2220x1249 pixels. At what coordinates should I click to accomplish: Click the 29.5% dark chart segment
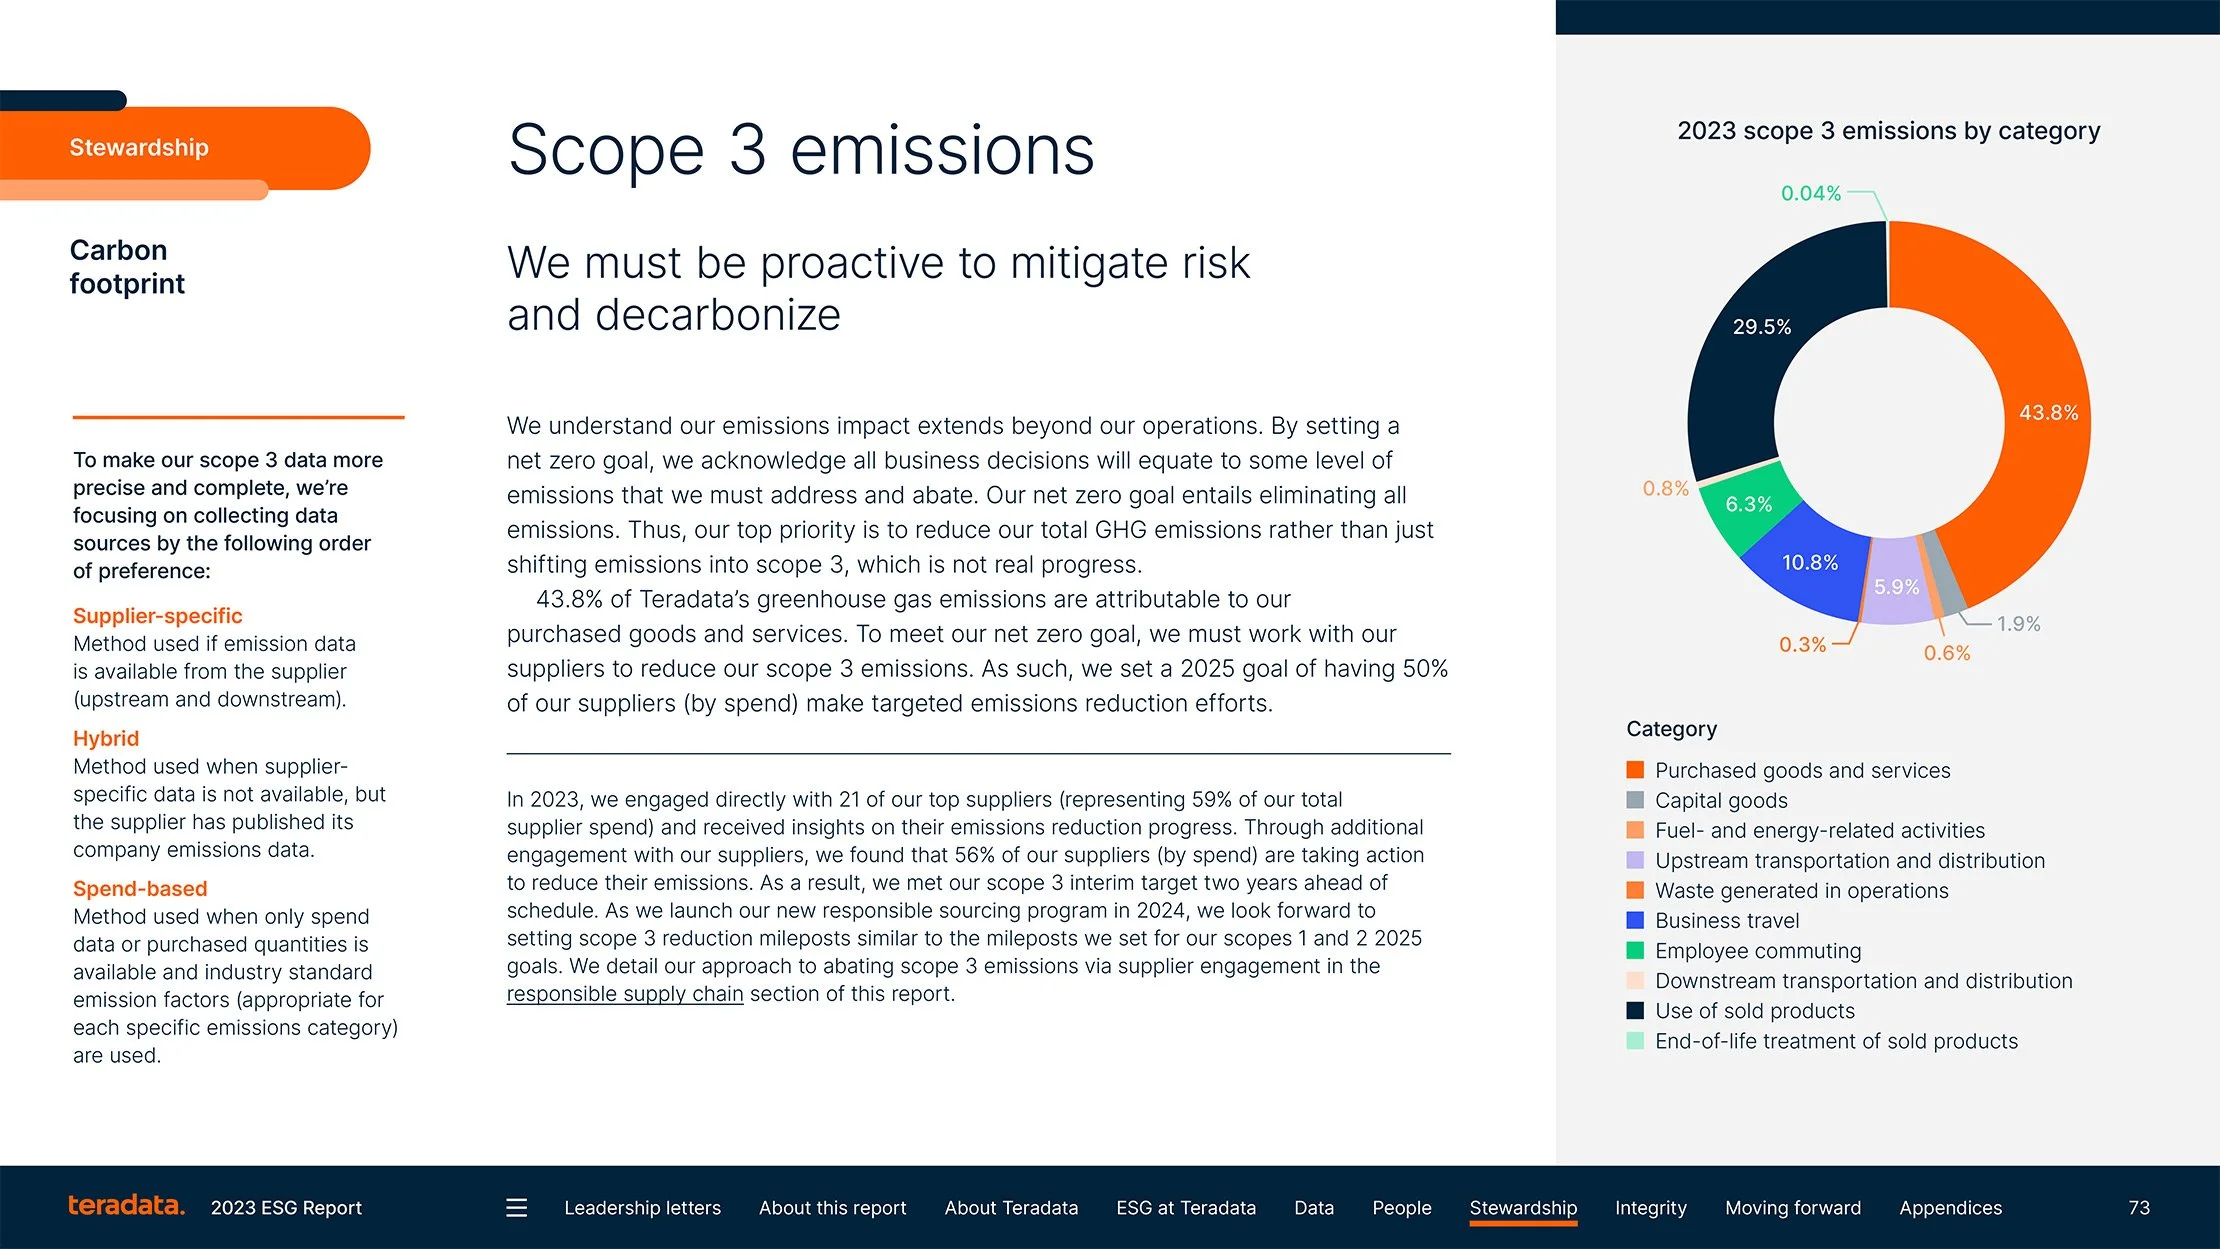pos(1762,327)
